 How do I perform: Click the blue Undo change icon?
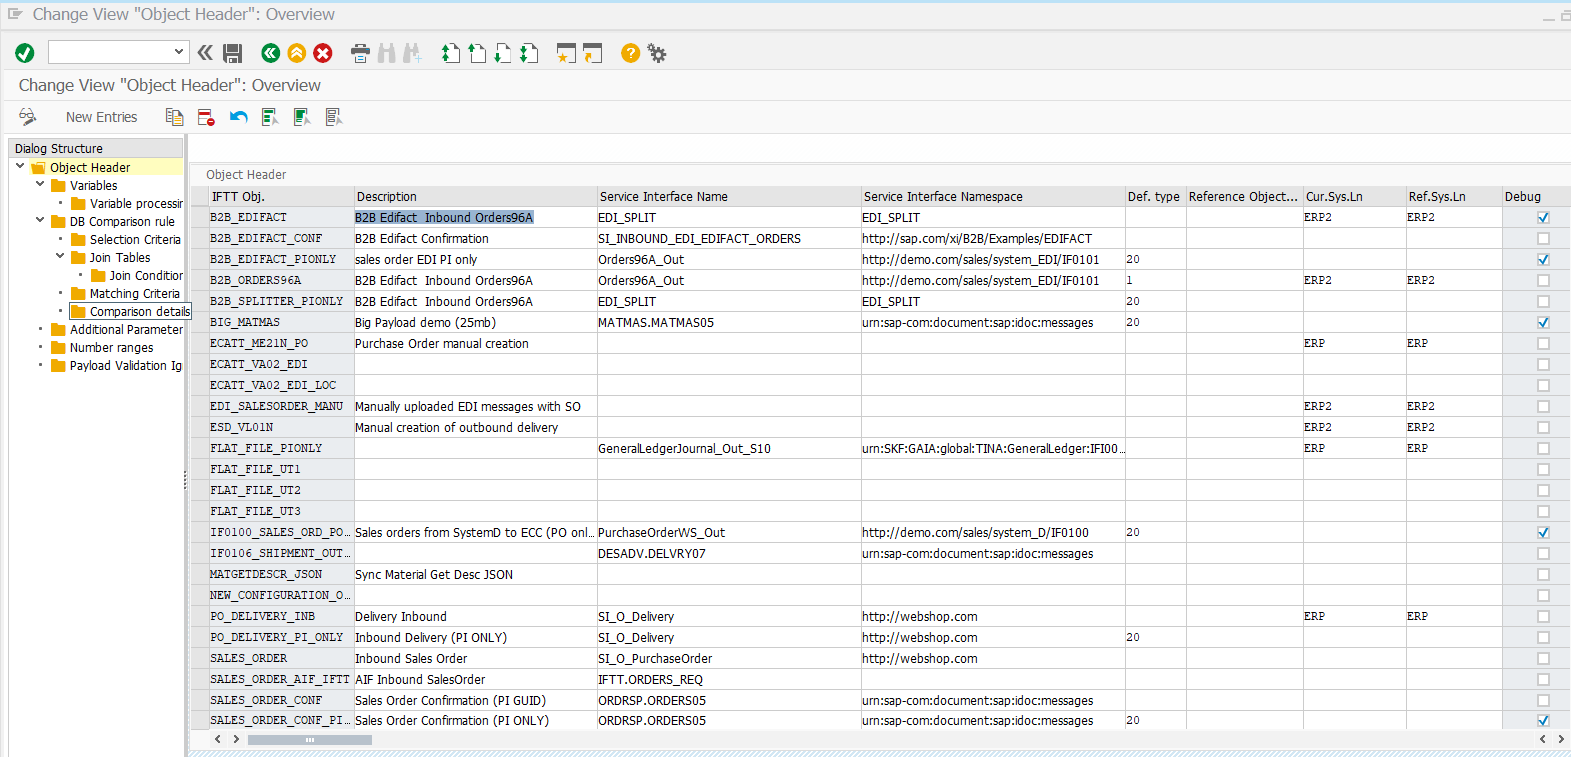pos(238,117)
